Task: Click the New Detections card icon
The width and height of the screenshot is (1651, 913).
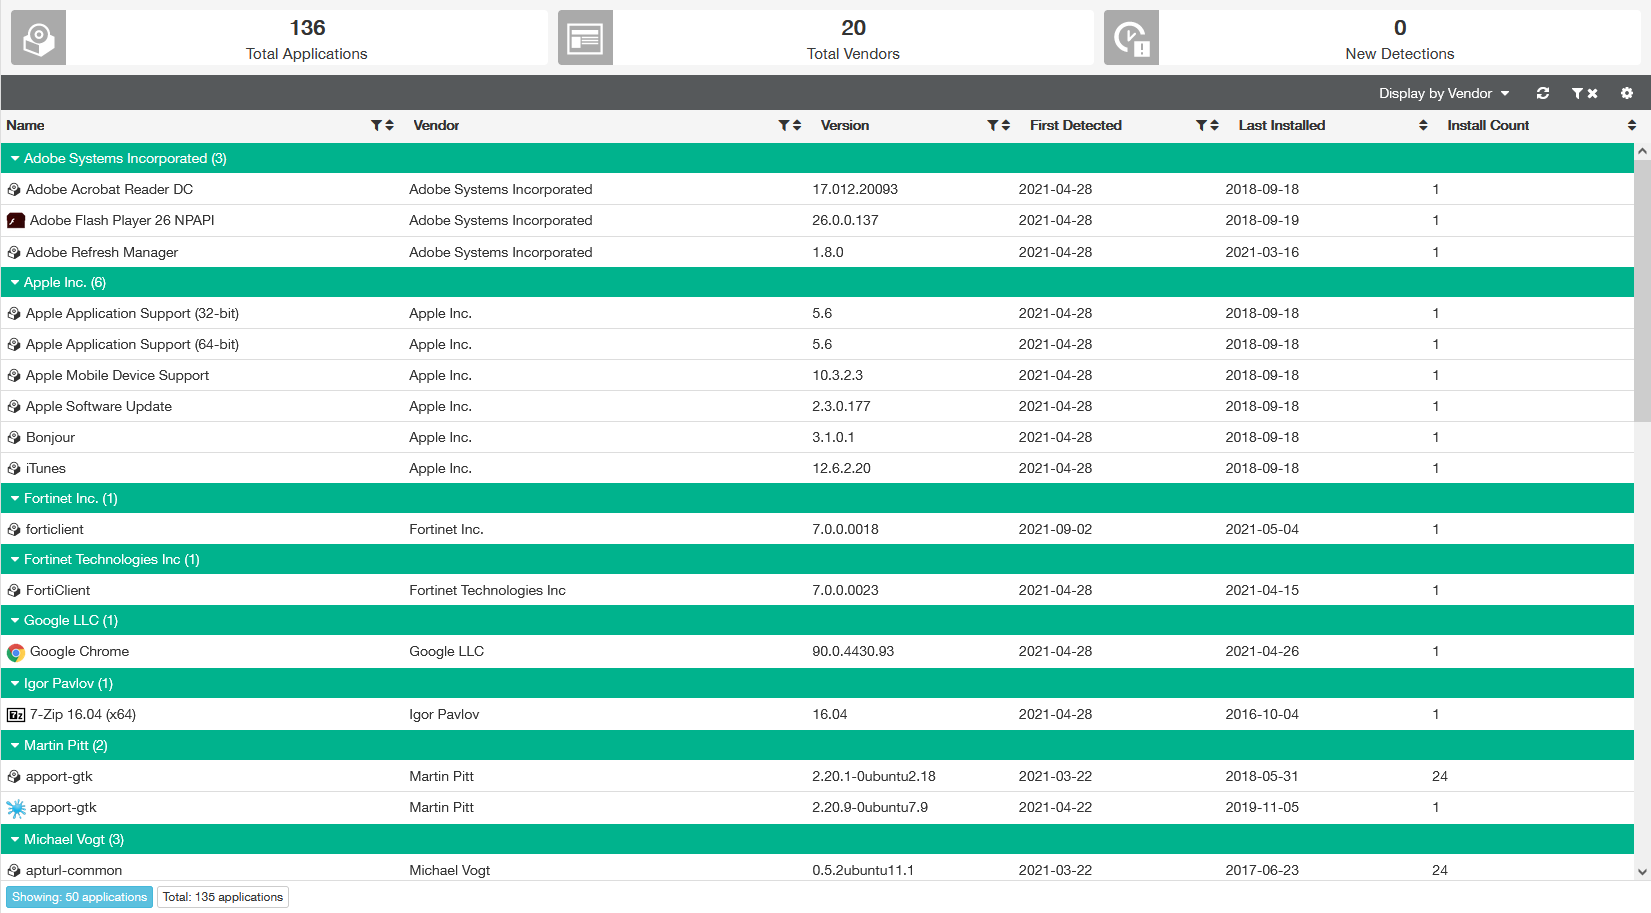Action: point(1131,38)
